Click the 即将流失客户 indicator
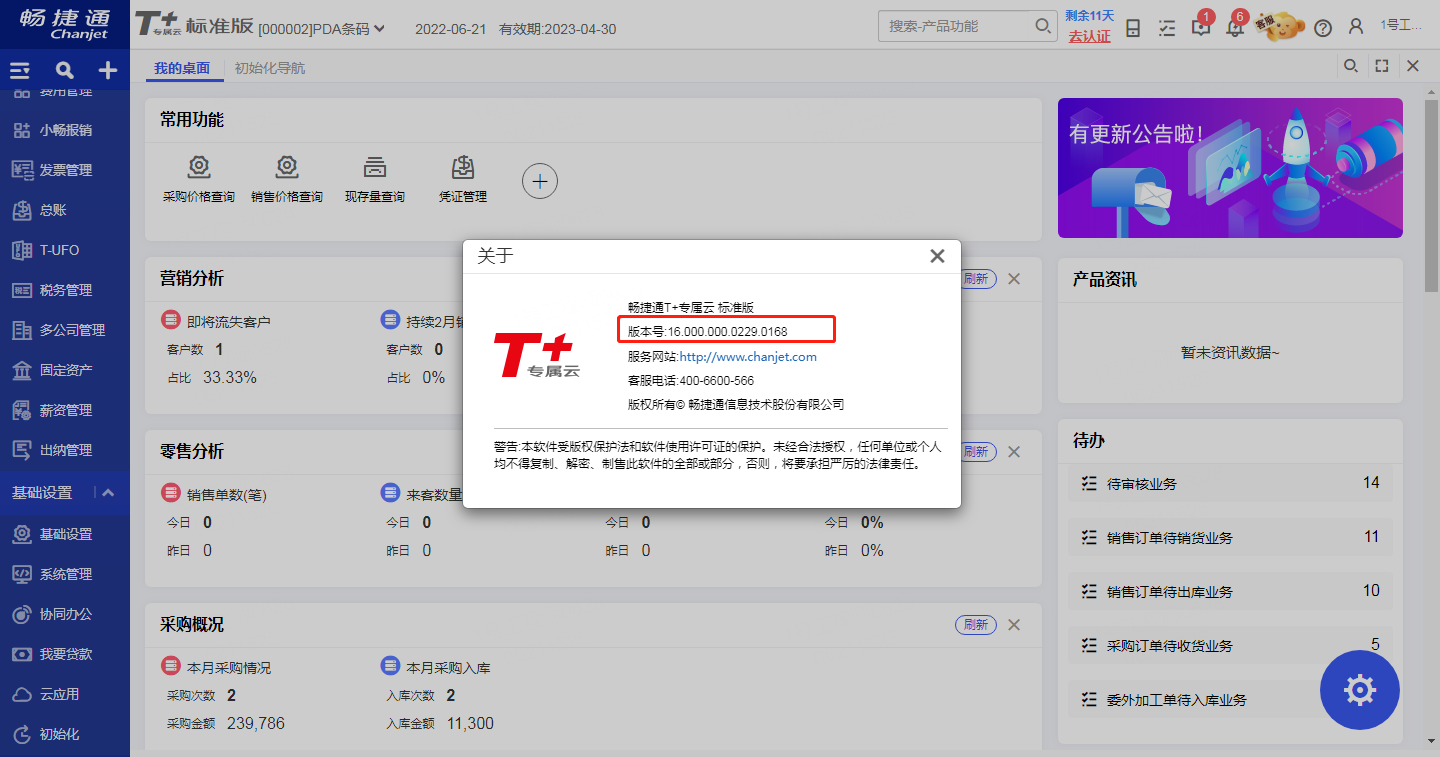 pyautogui.click(x=216, y=321)
